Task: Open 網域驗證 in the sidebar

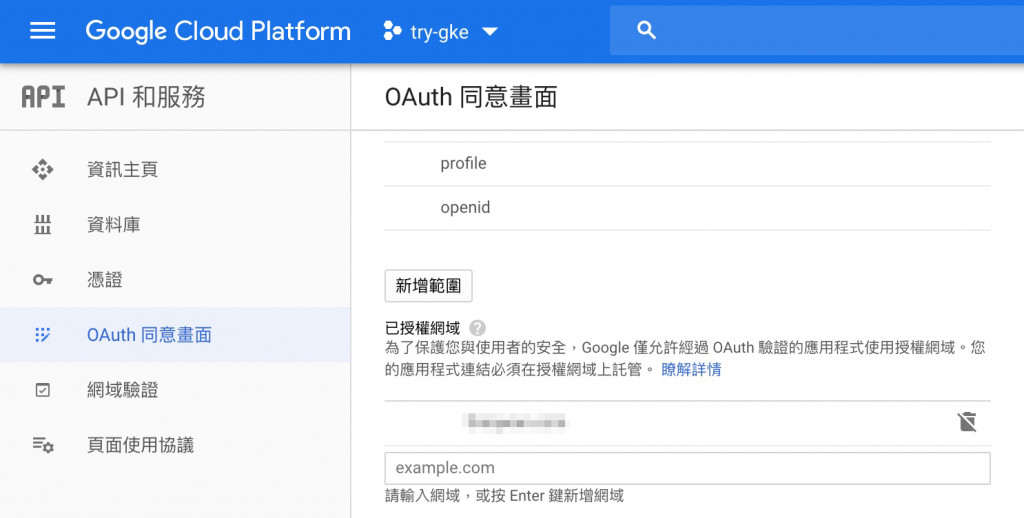Action: (x=122, y=390)
